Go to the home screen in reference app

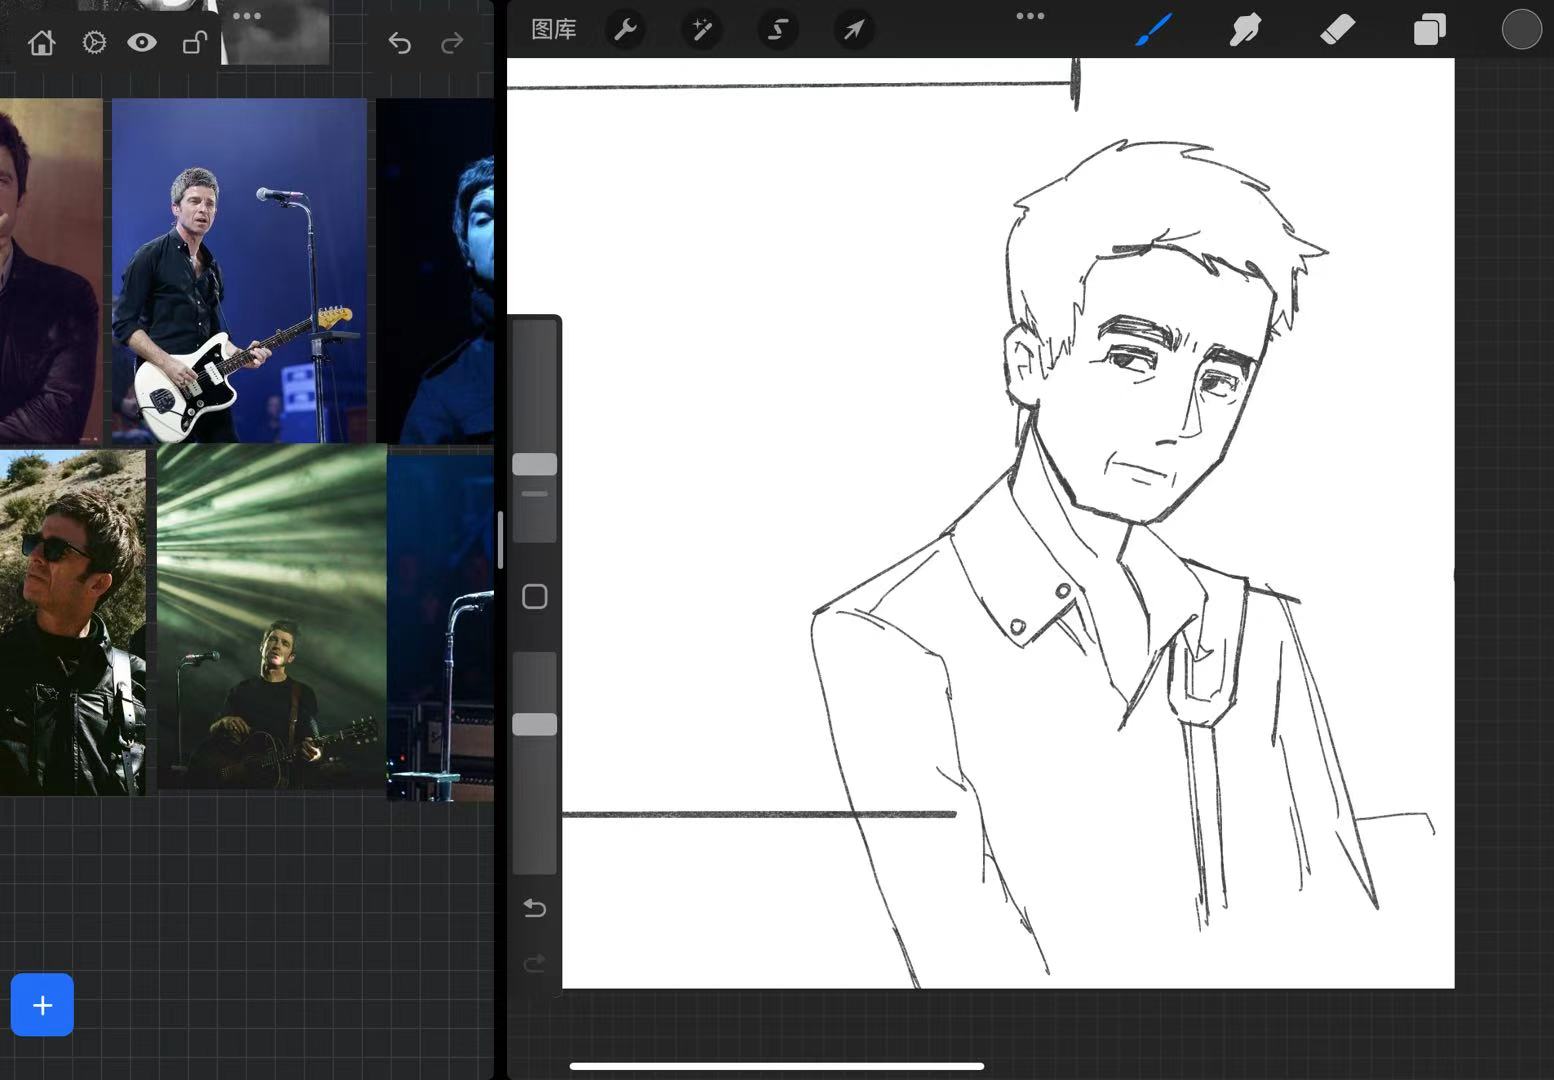42,43
